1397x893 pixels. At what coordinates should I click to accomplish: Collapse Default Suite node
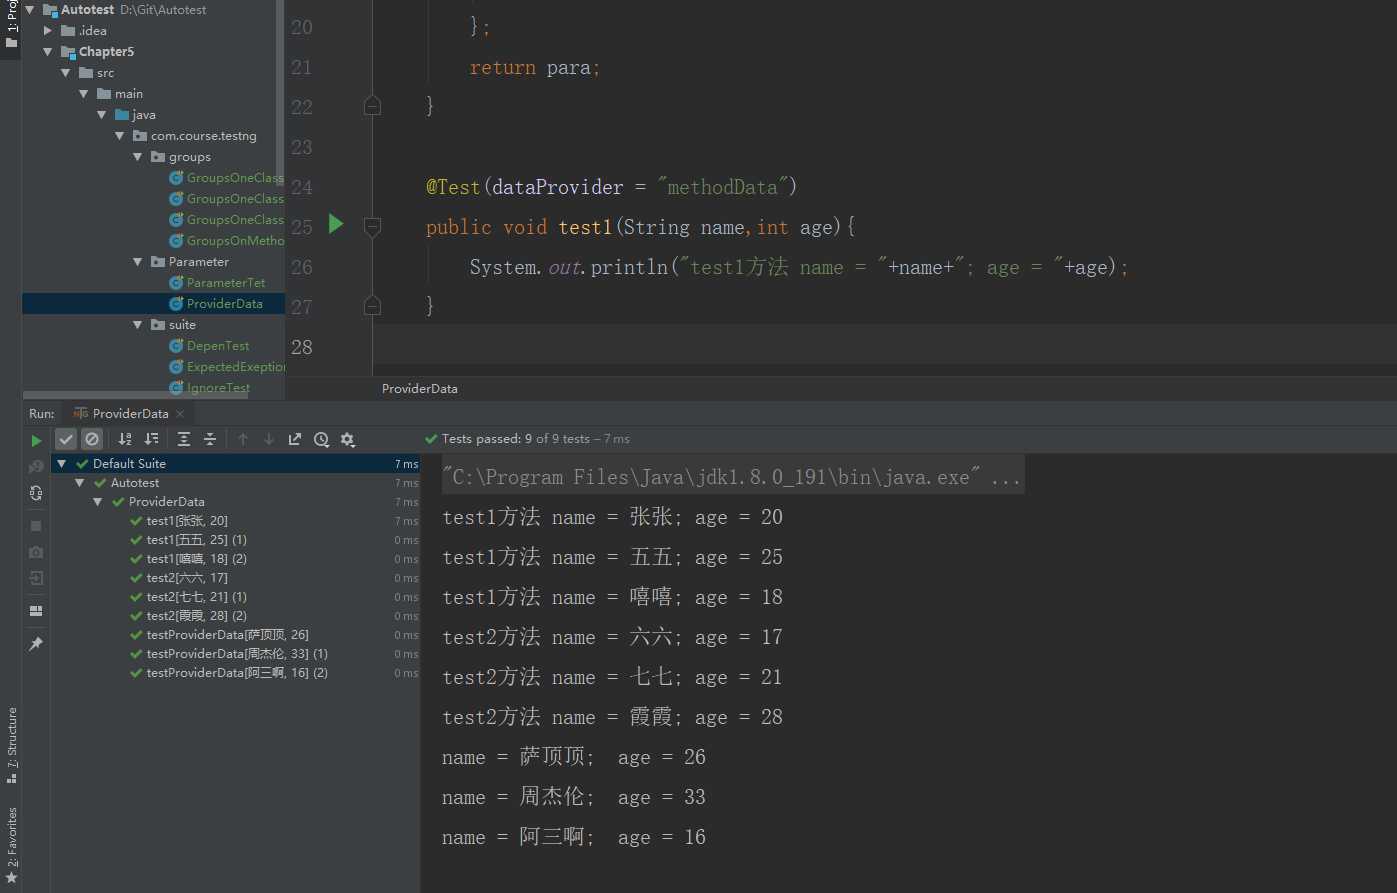tap(61, 464)
